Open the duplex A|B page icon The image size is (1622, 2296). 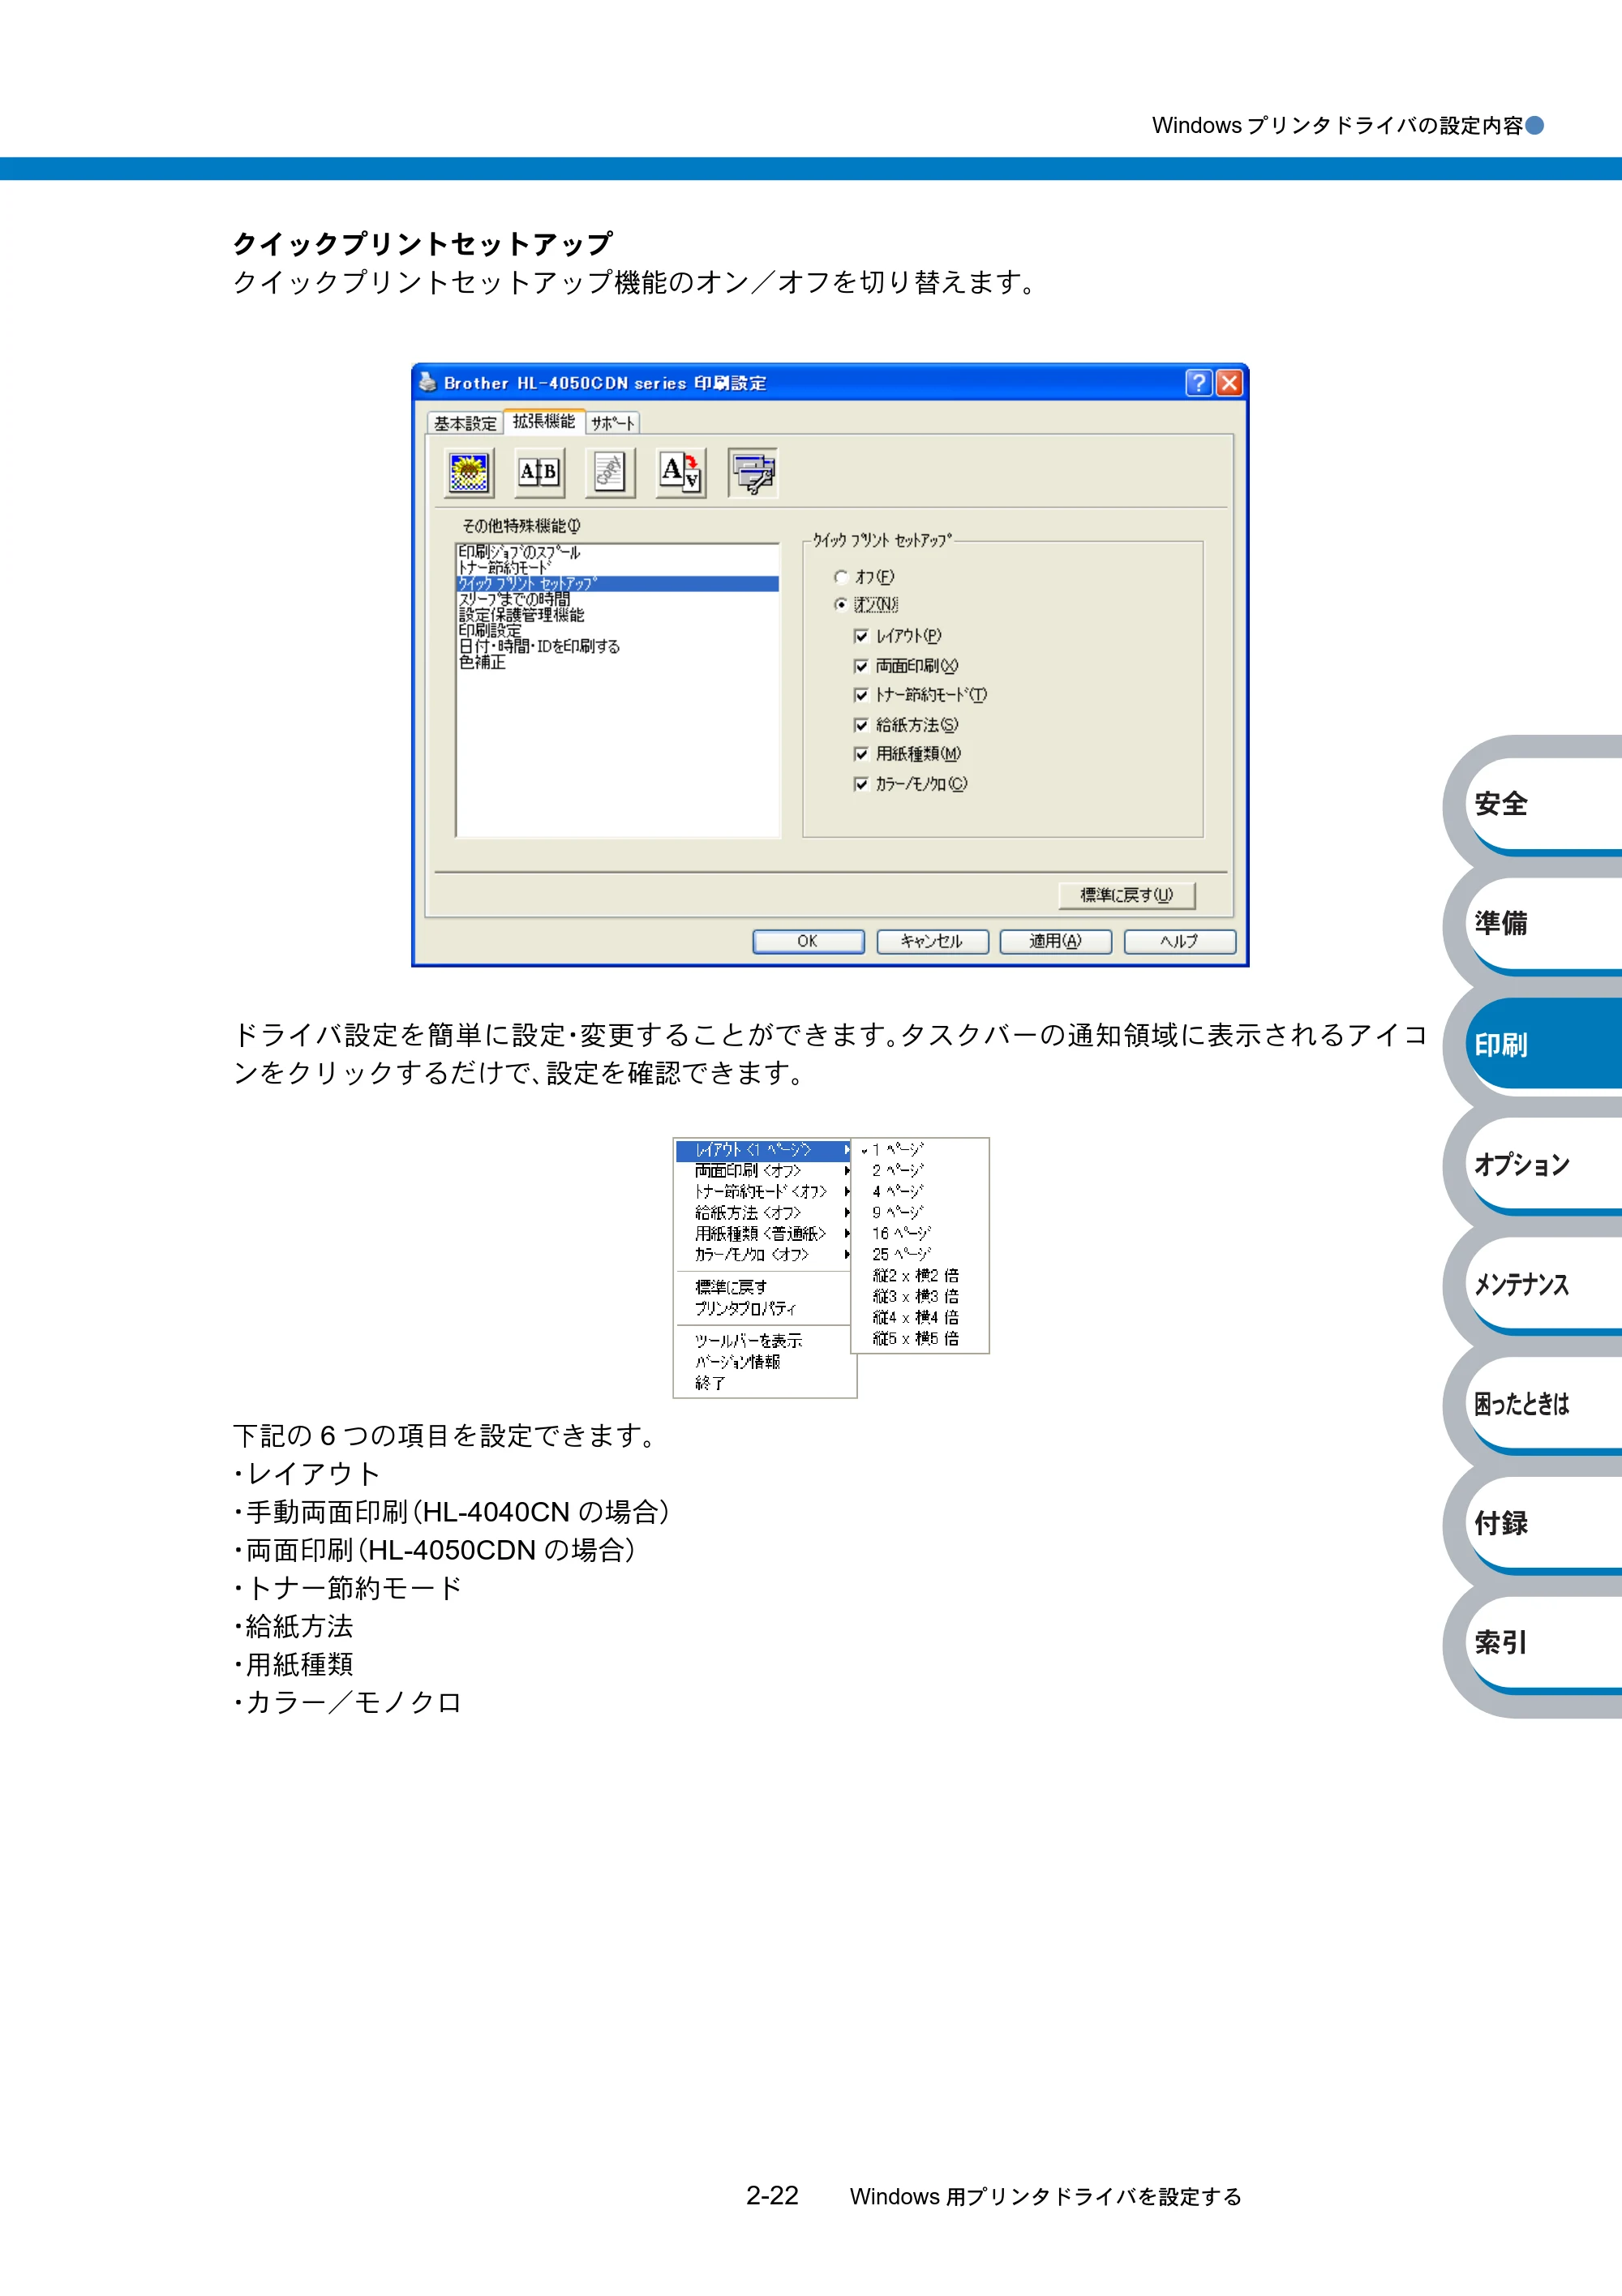539,473
